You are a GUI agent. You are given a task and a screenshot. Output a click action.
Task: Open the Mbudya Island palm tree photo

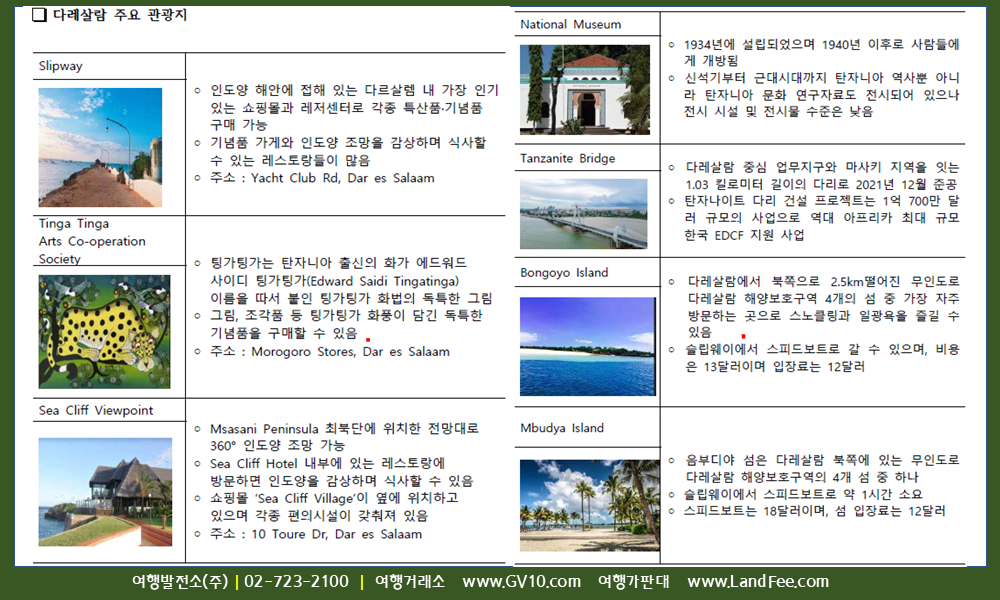[x=589, y=505]
